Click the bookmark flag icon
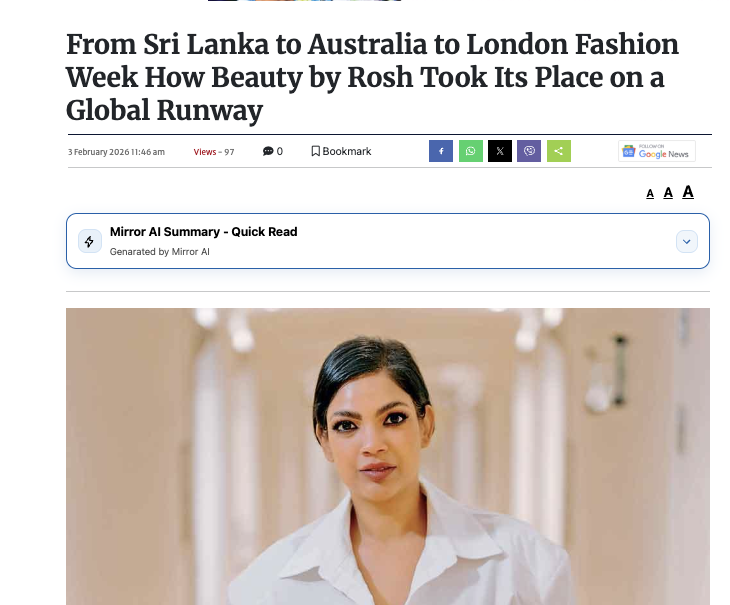This screenshot has height=605, width=730. coord(315,151)
